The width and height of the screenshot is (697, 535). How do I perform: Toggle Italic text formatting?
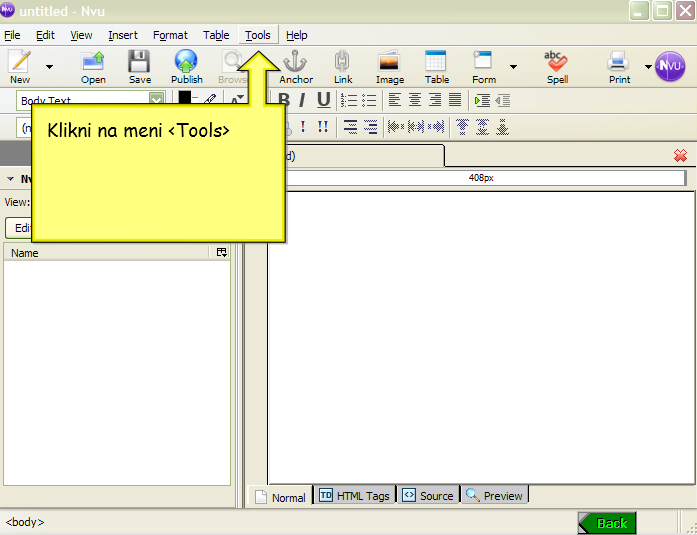tap(302, 100)
